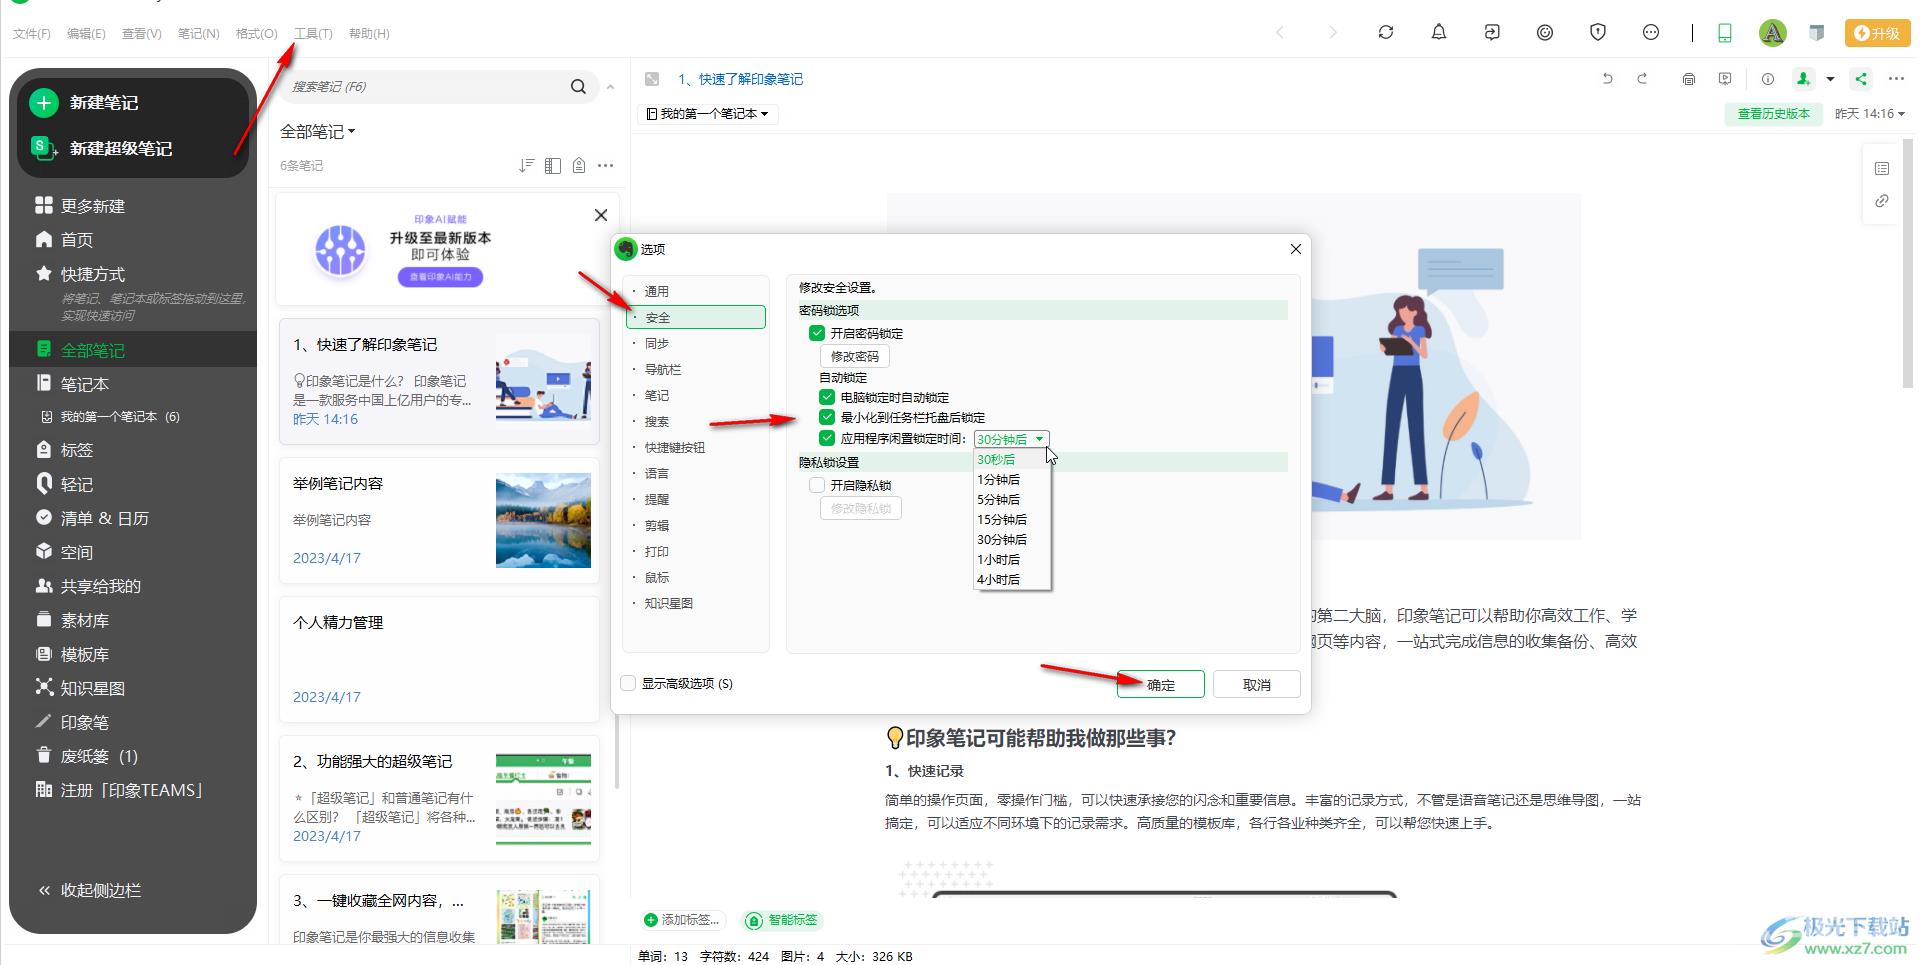Open 知识星图 in the left sidebar
This screenshot has width=1920, height=965.
(x=80, y=688)
